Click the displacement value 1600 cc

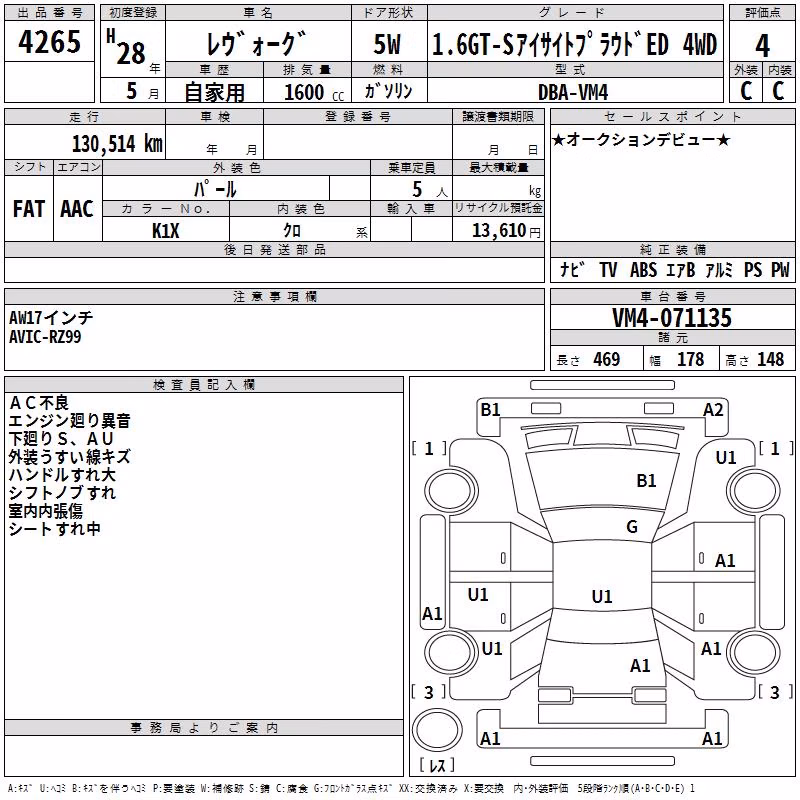click(x=314, y=92)
